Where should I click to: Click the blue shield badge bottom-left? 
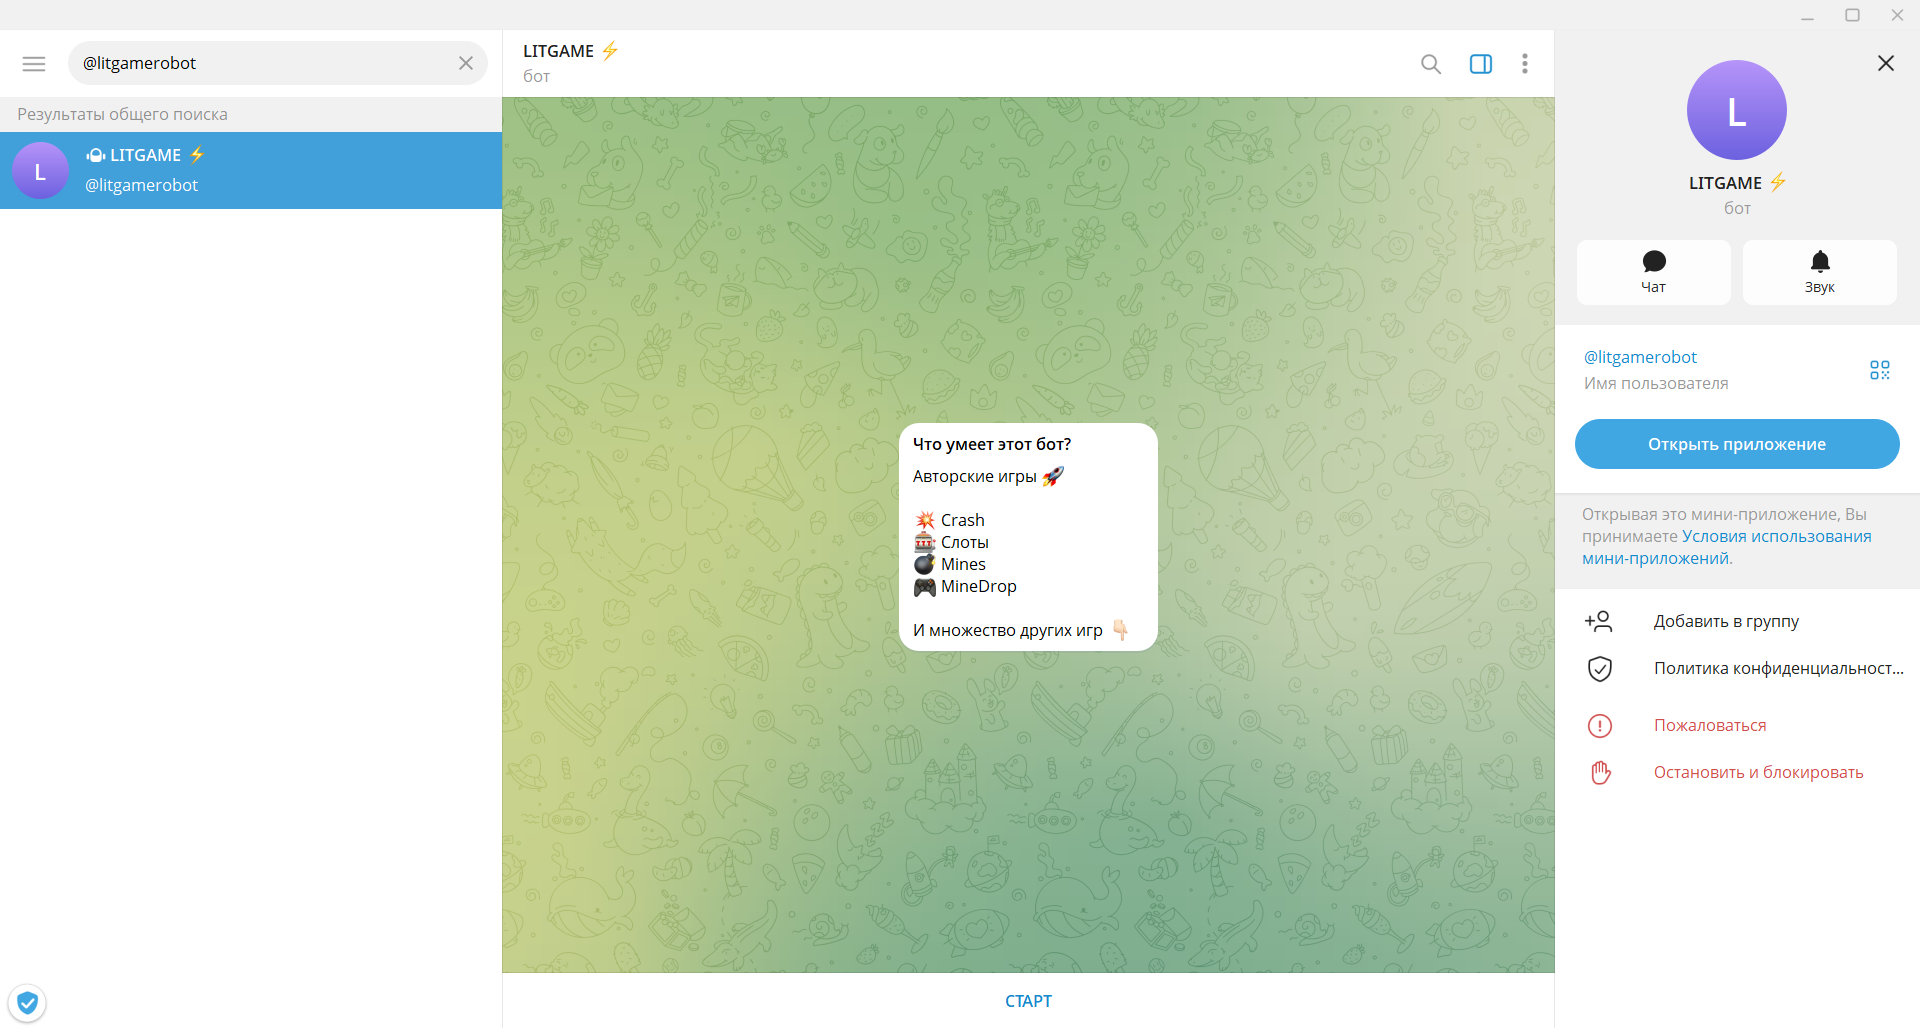[28, 1002]
